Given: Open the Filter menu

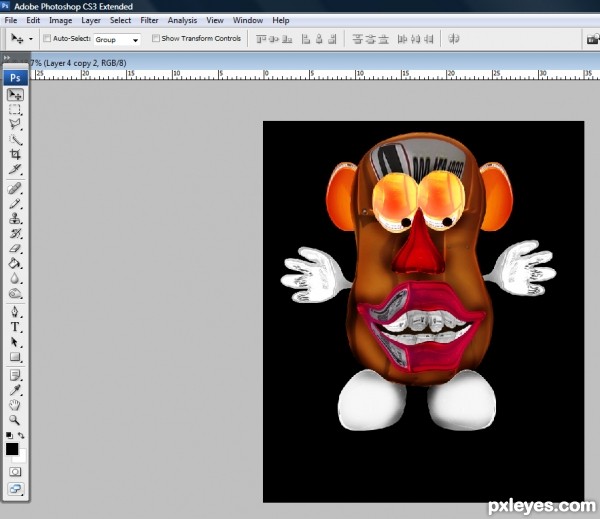Looking at the screenshot, I should 149,20.
